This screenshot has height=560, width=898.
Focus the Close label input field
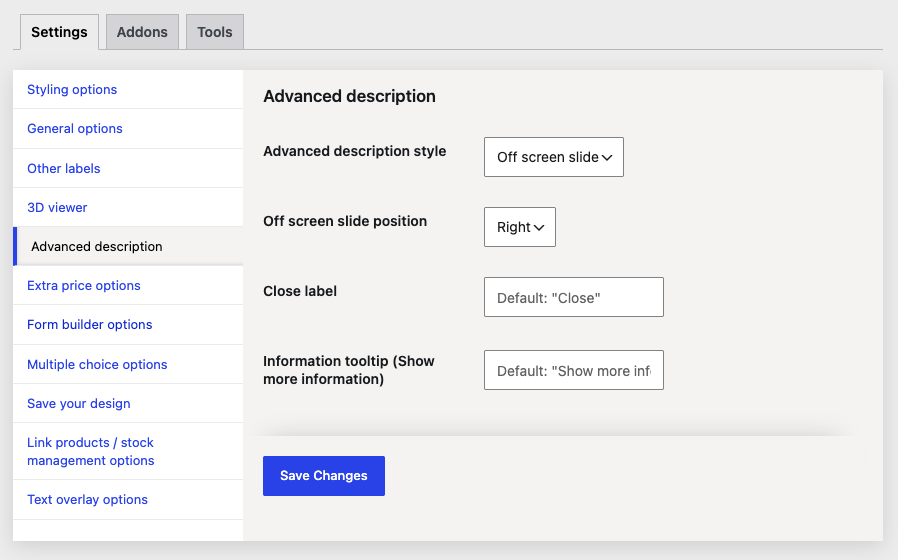click(x=574, y=297)
